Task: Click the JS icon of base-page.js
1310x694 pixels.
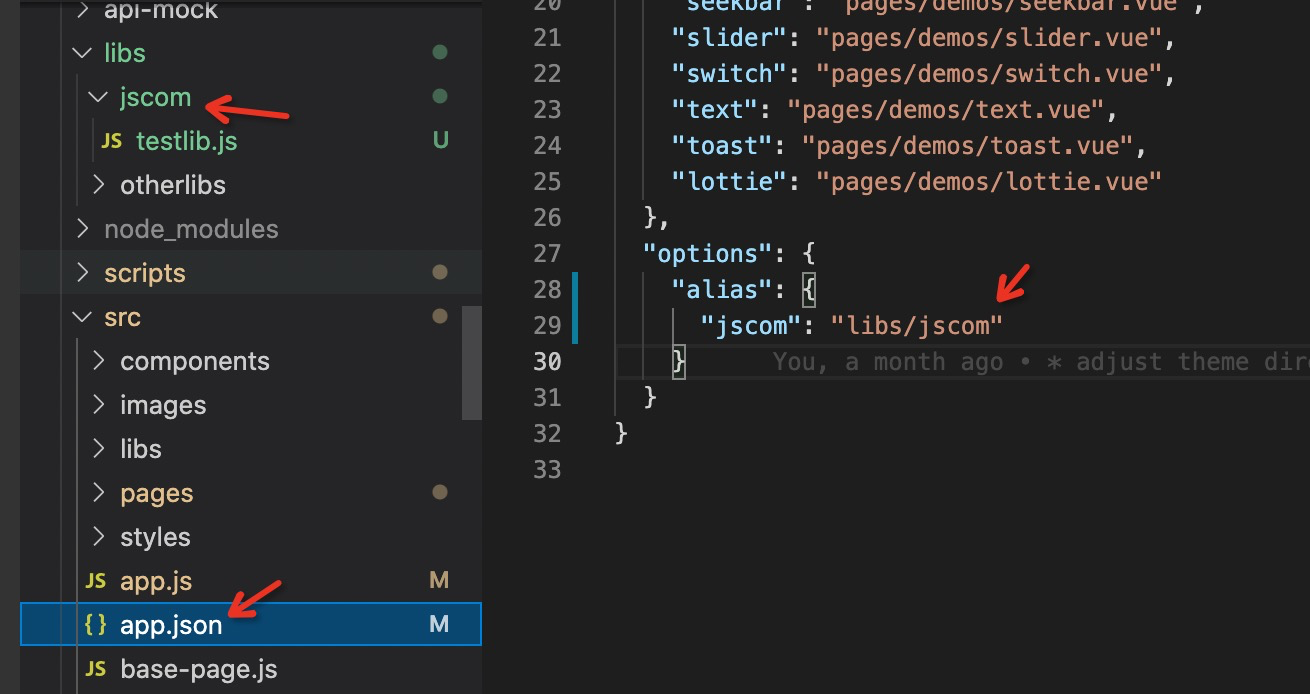Action: [x=96, y=669]
